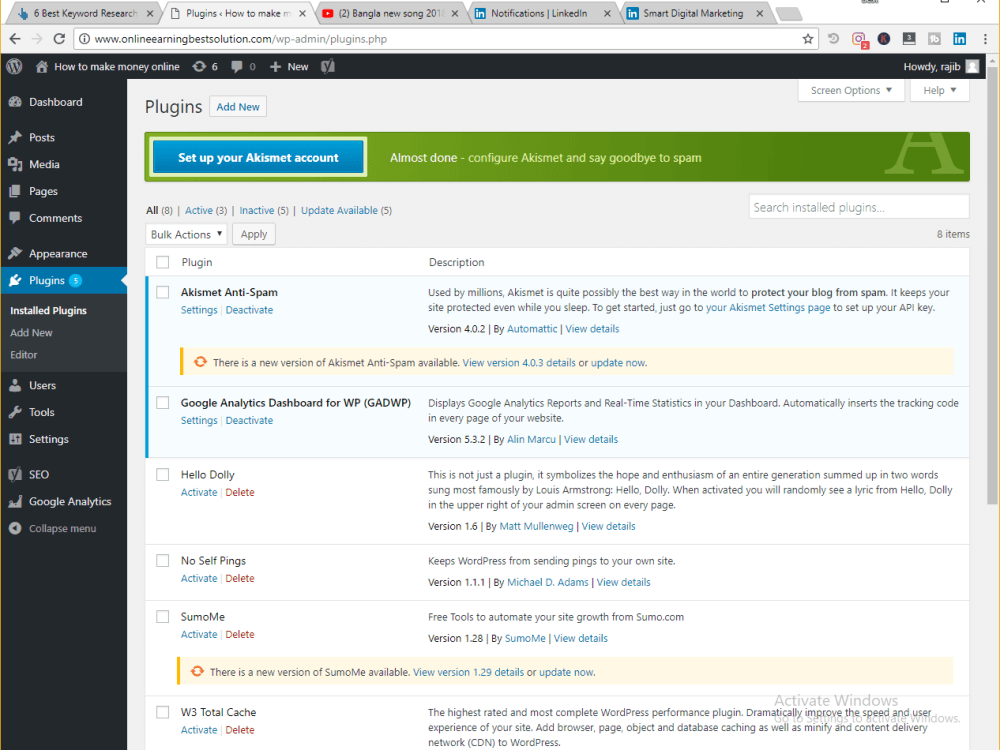Image resolution: width=1000 pixels, height=750 pixels.
Task: Click the Apply bulk action button
Action: point(254,234)
